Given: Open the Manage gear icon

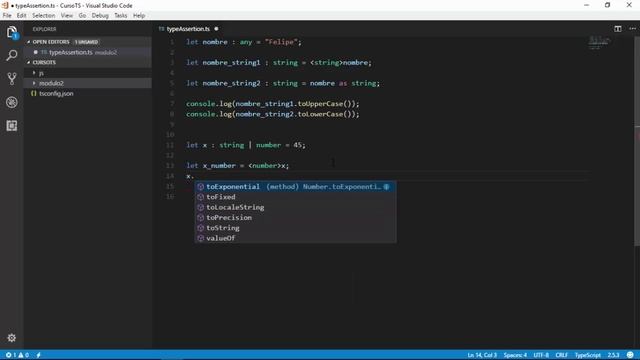Looking at the screenshot, I should [11, 338].
